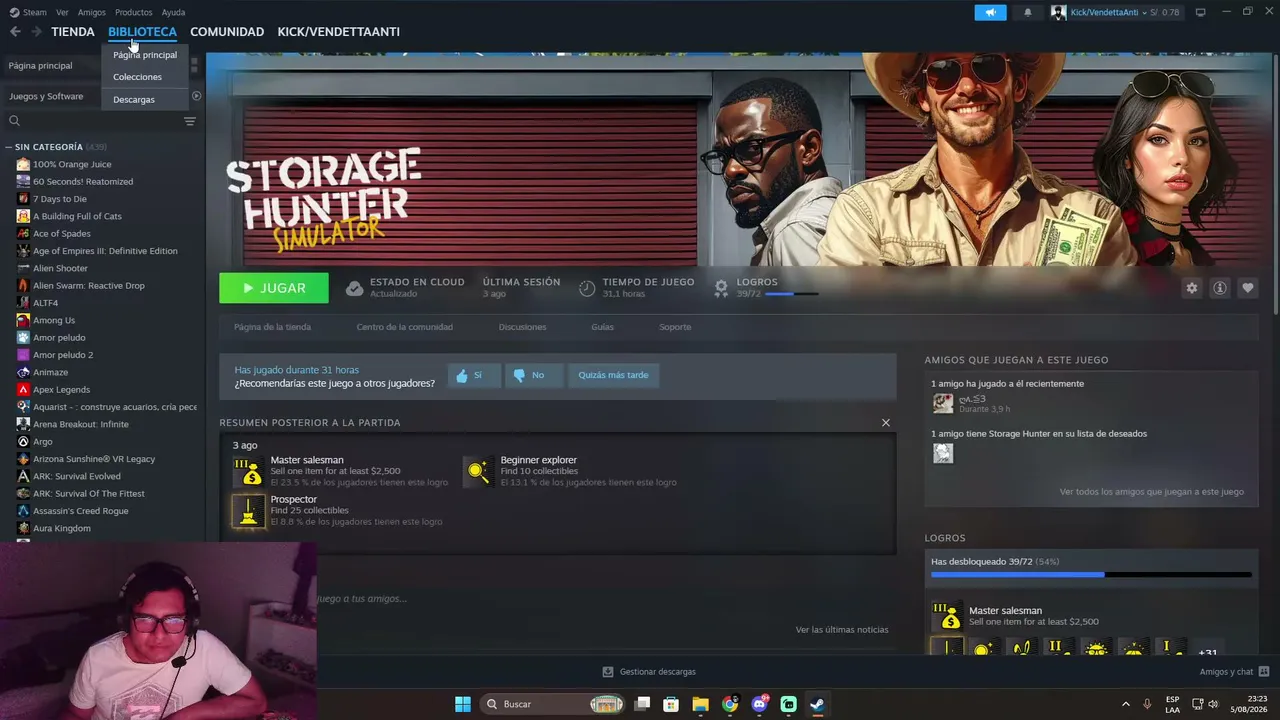Select 7 Days to Die in library list

60,199
